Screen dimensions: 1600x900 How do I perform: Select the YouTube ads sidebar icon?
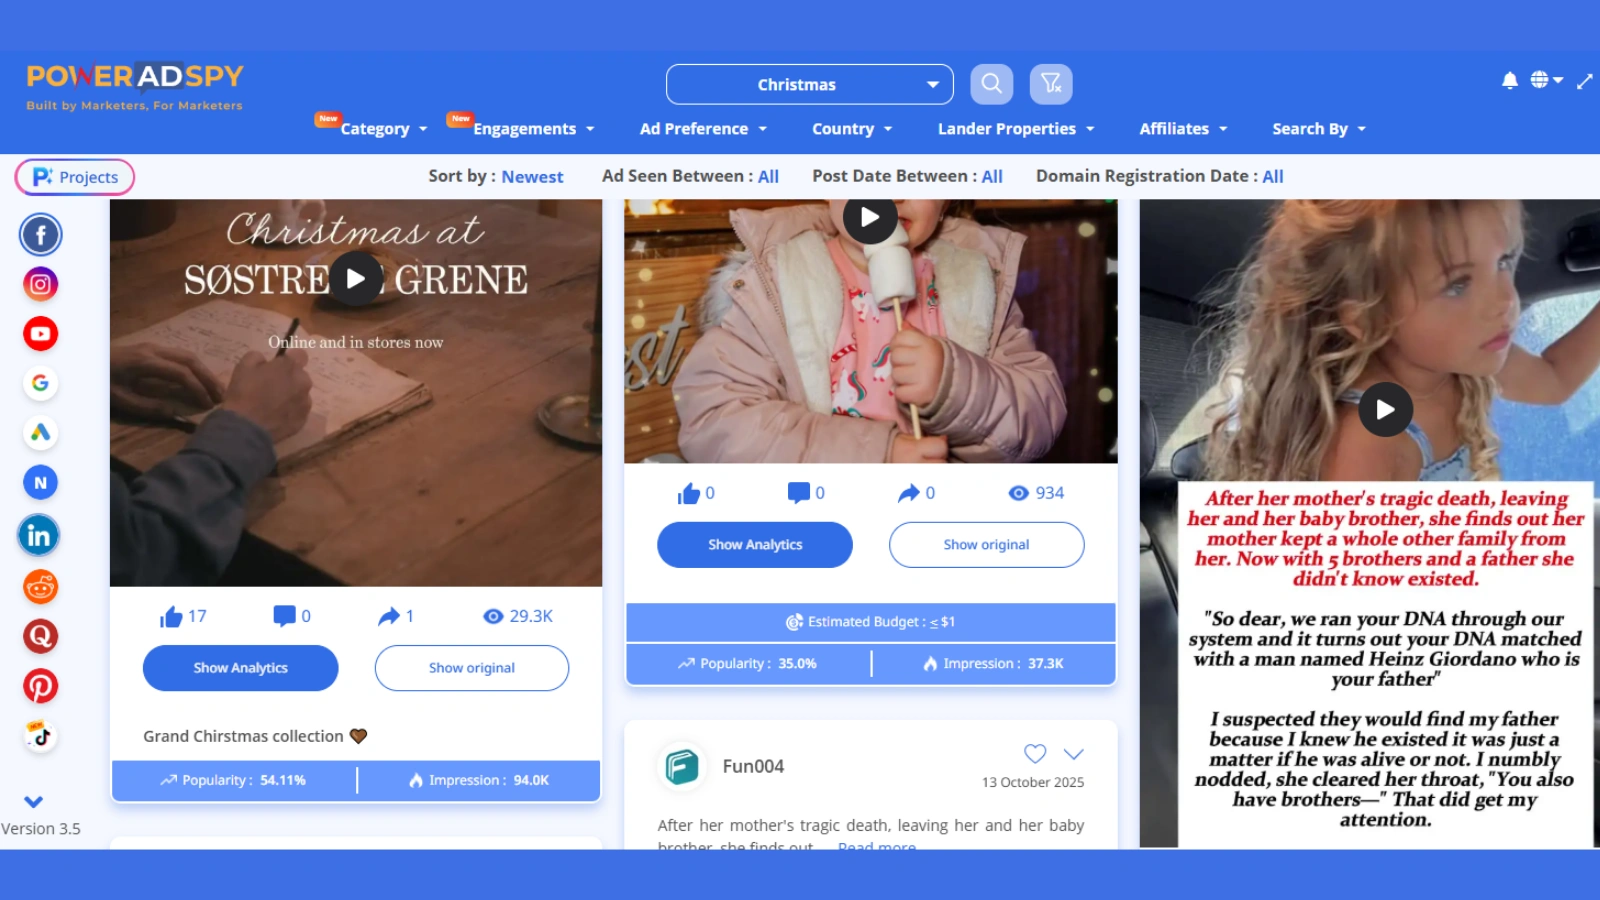[40, 334]
